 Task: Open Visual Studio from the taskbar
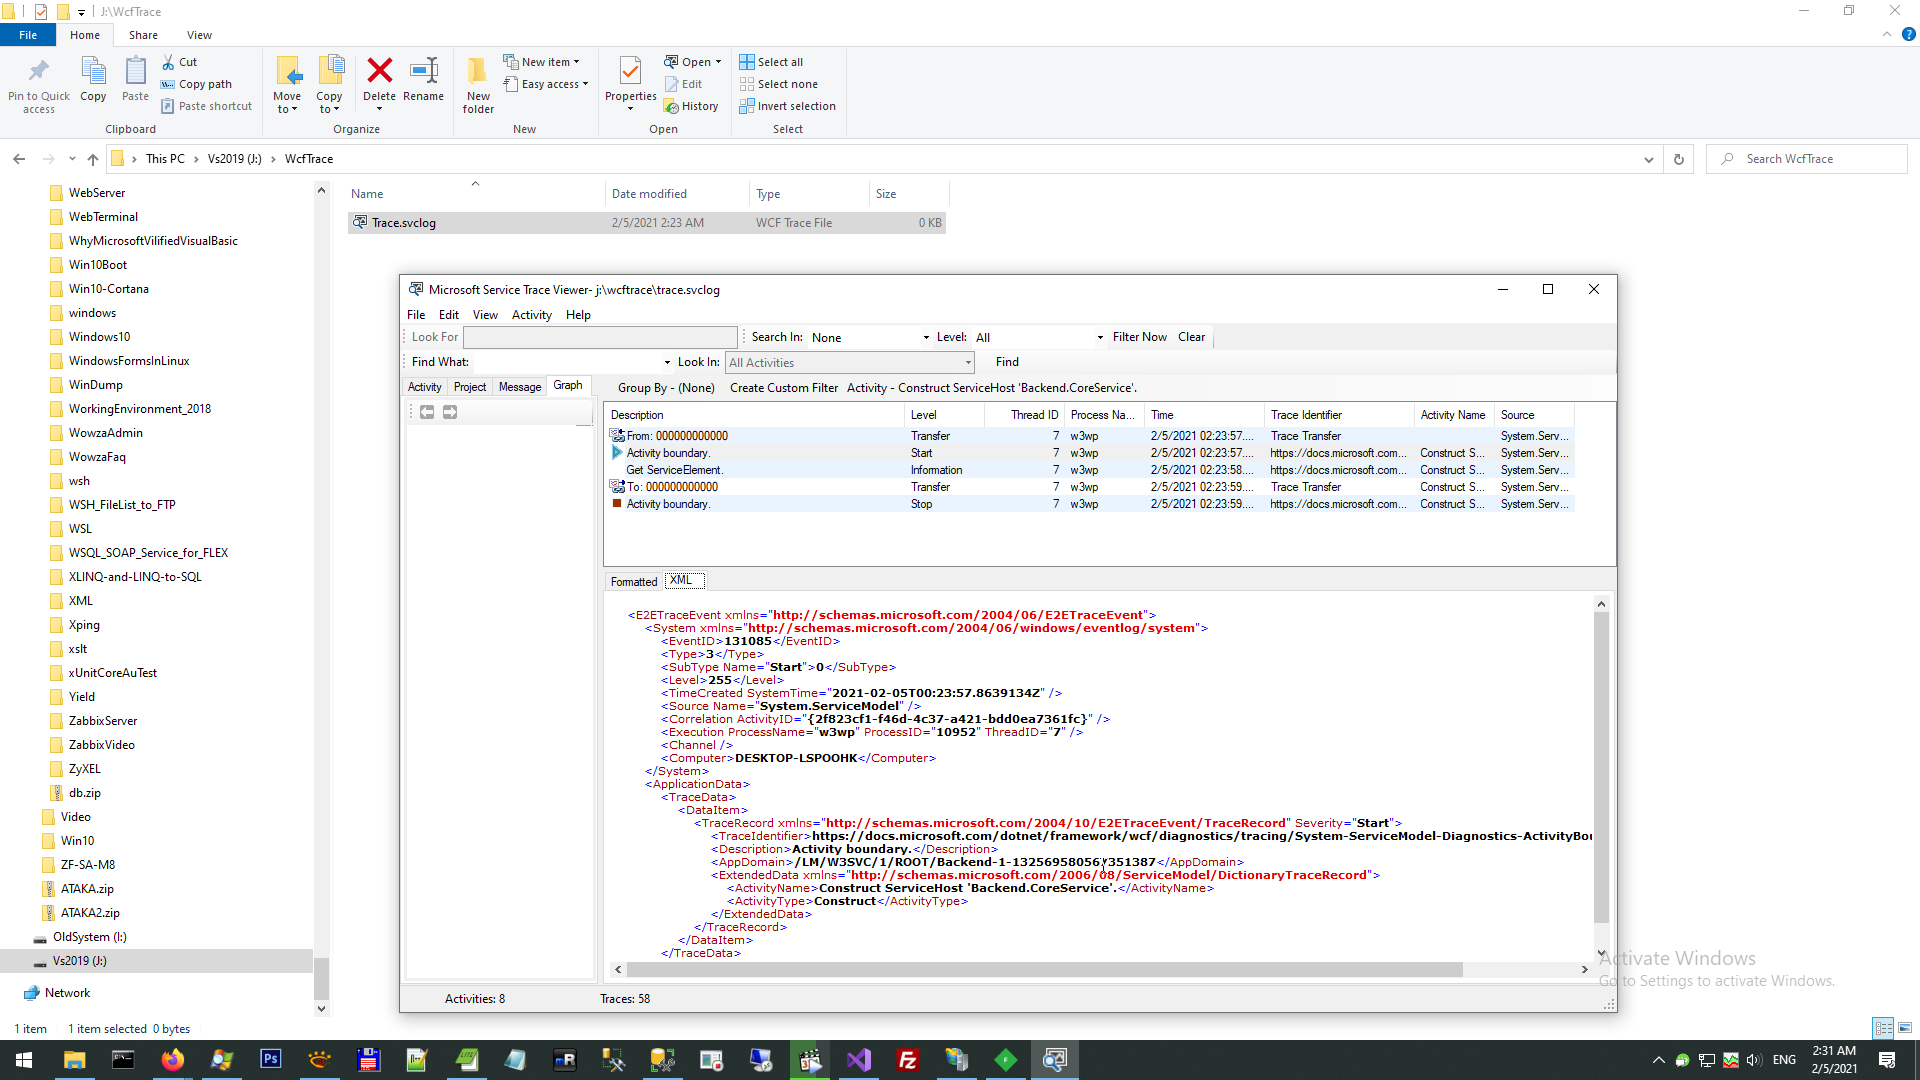click(x=859, y=1060)
